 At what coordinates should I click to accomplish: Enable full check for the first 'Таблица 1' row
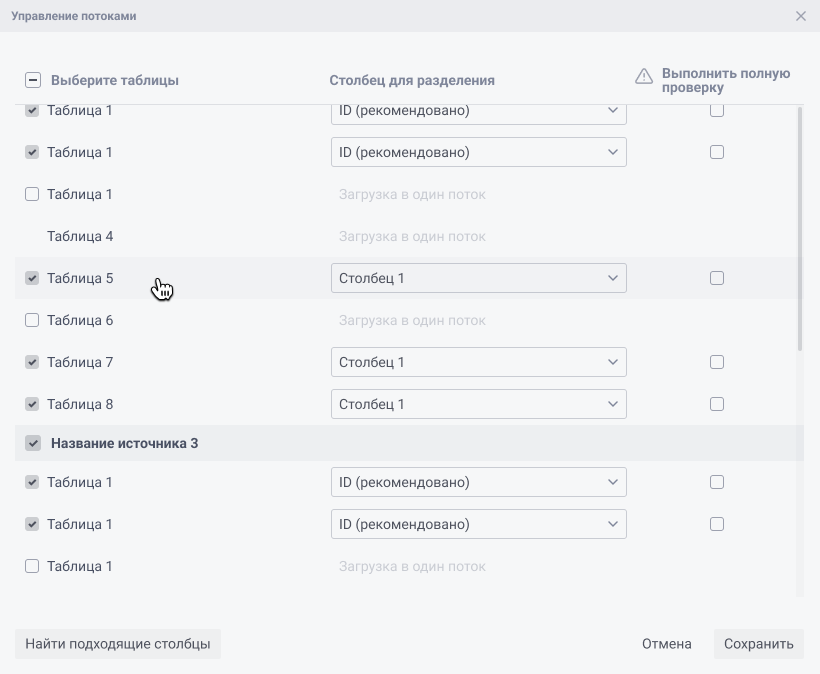[x=717, y=110]
